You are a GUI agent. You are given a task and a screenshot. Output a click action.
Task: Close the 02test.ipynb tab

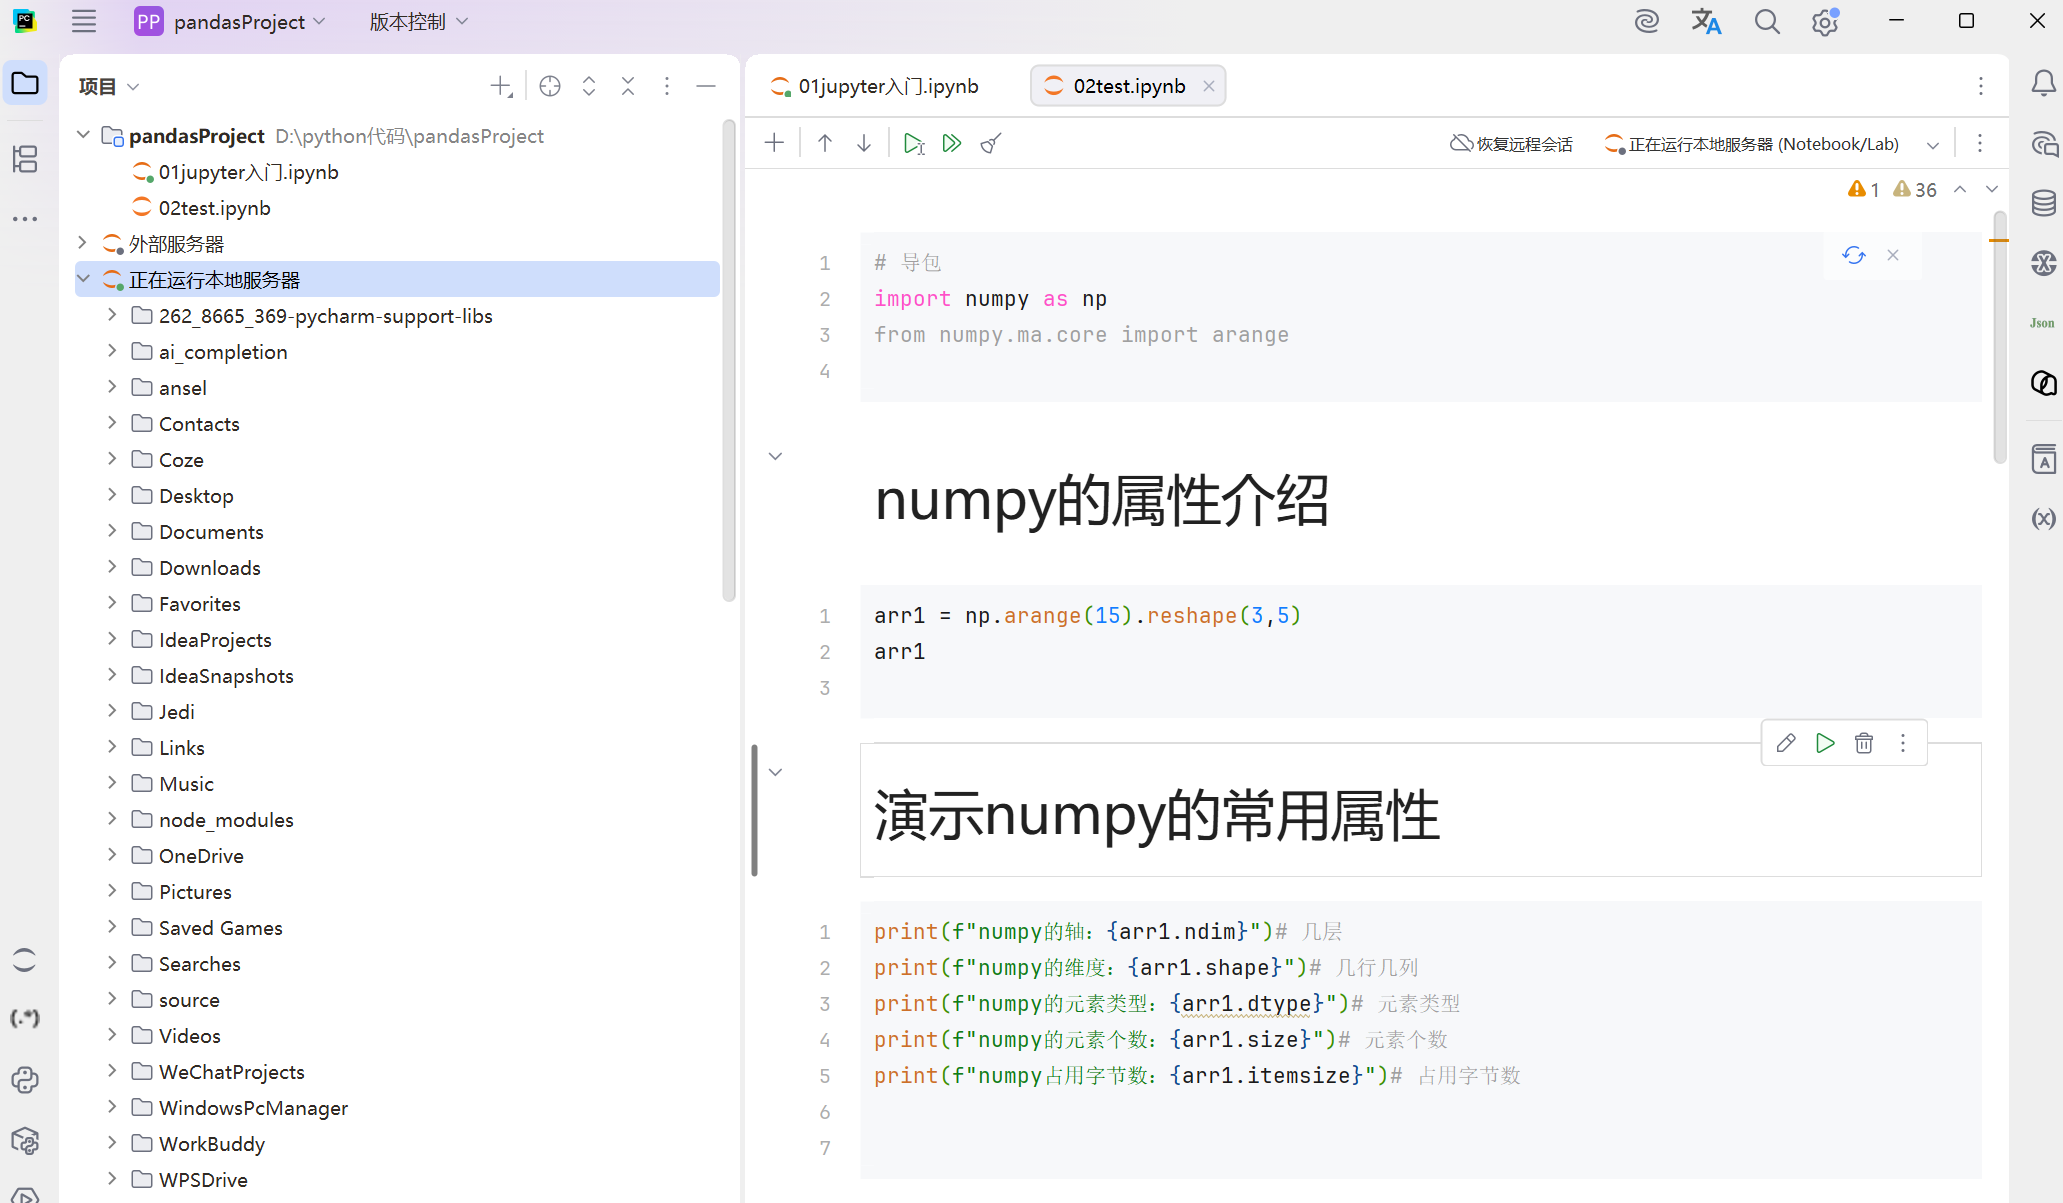(x=1209, y=86)
